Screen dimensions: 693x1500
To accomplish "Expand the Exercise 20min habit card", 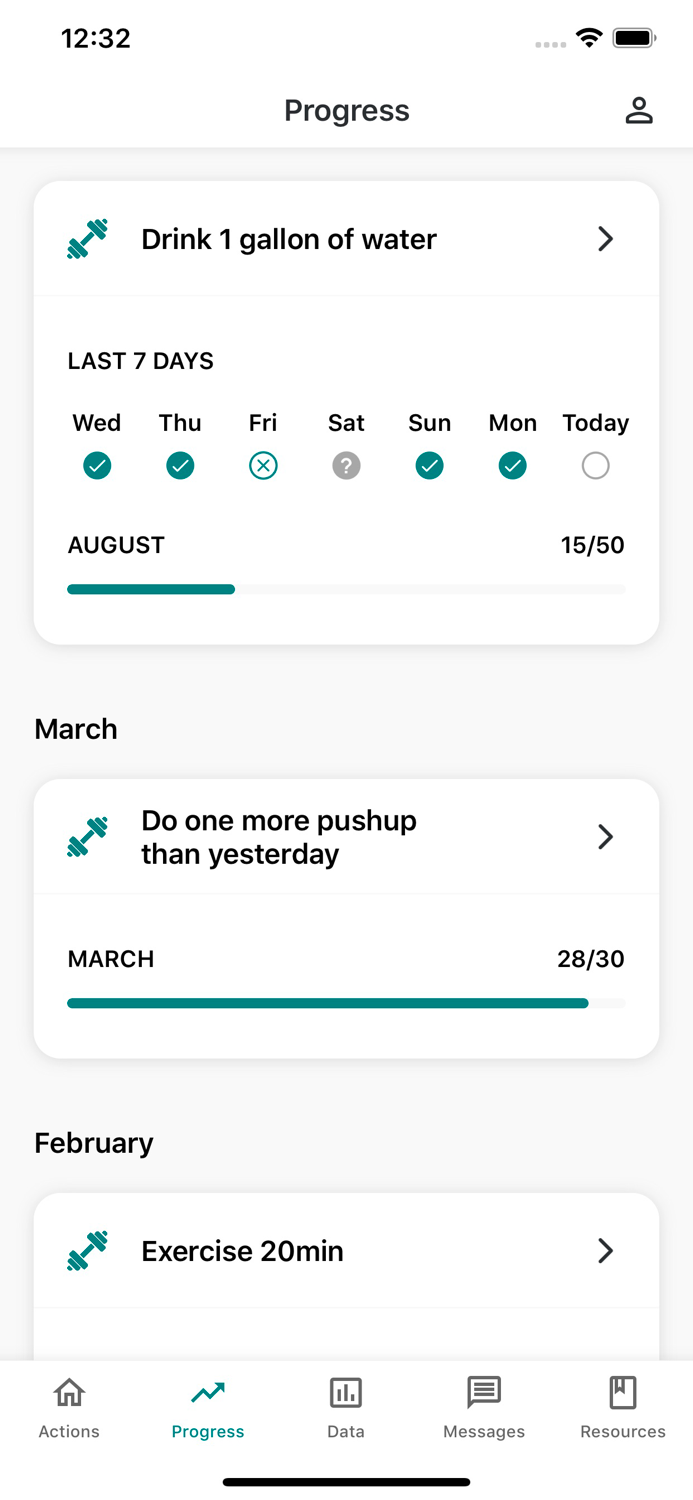I will point(604,1250).
